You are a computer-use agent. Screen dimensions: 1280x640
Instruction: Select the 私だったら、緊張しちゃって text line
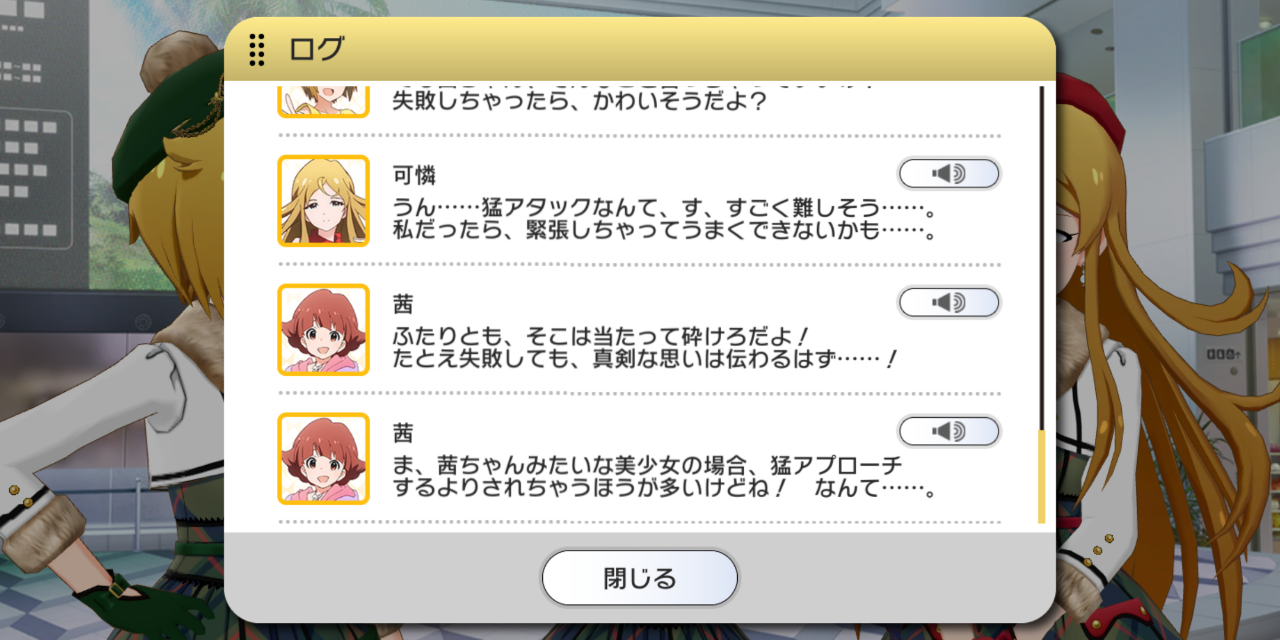tap(664, 232)
